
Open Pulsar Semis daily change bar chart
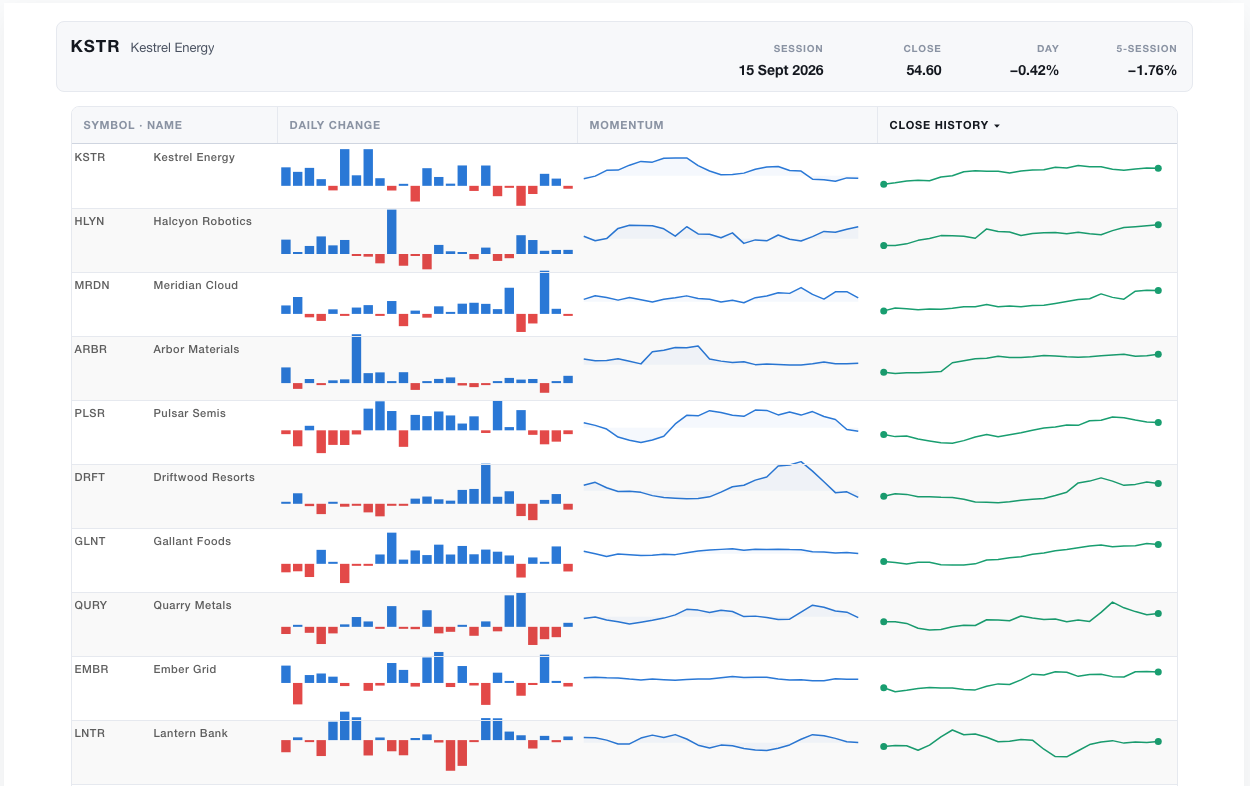coord(427,427)
